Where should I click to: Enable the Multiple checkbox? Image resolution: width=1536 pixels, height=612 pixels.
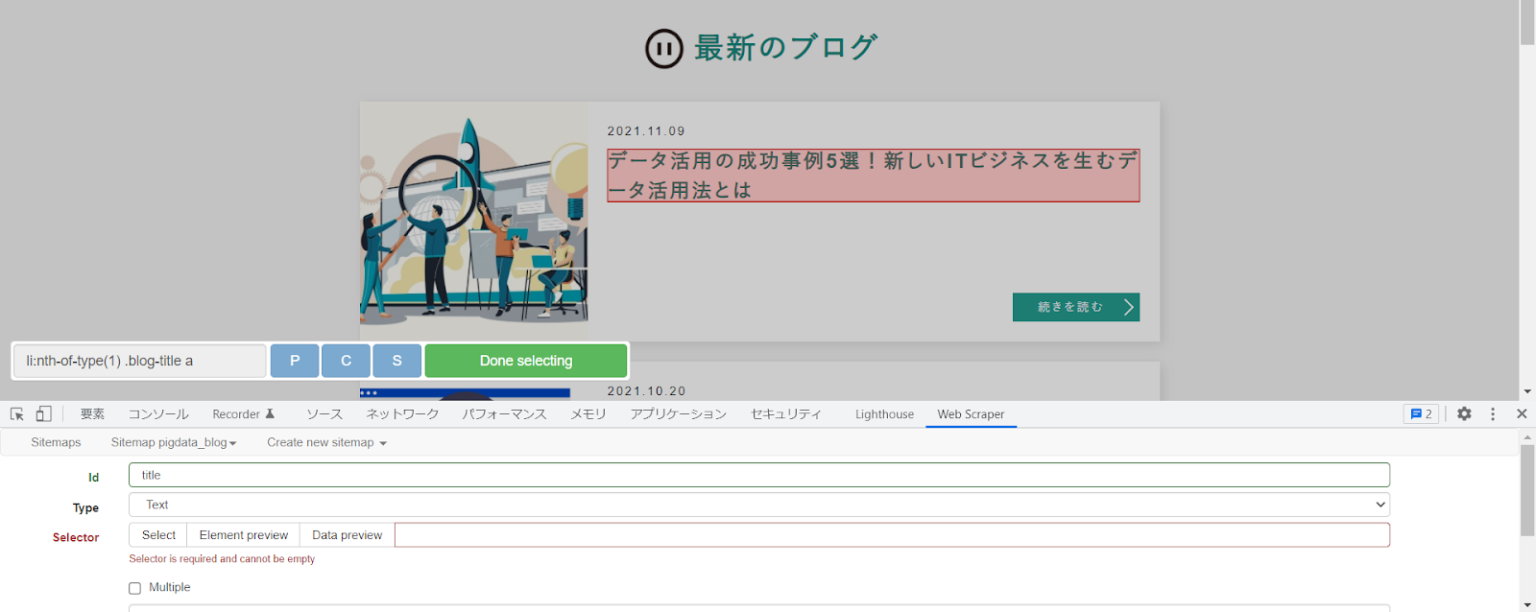click(x=135, y=587)
